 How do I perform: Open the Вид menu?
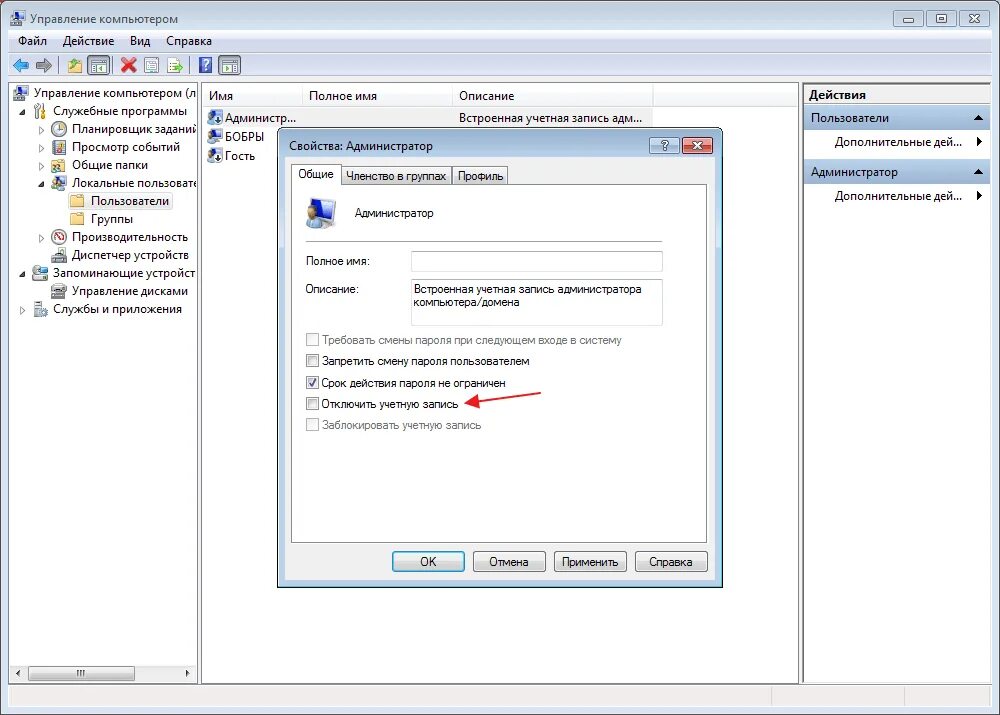(x=140, y=41)
